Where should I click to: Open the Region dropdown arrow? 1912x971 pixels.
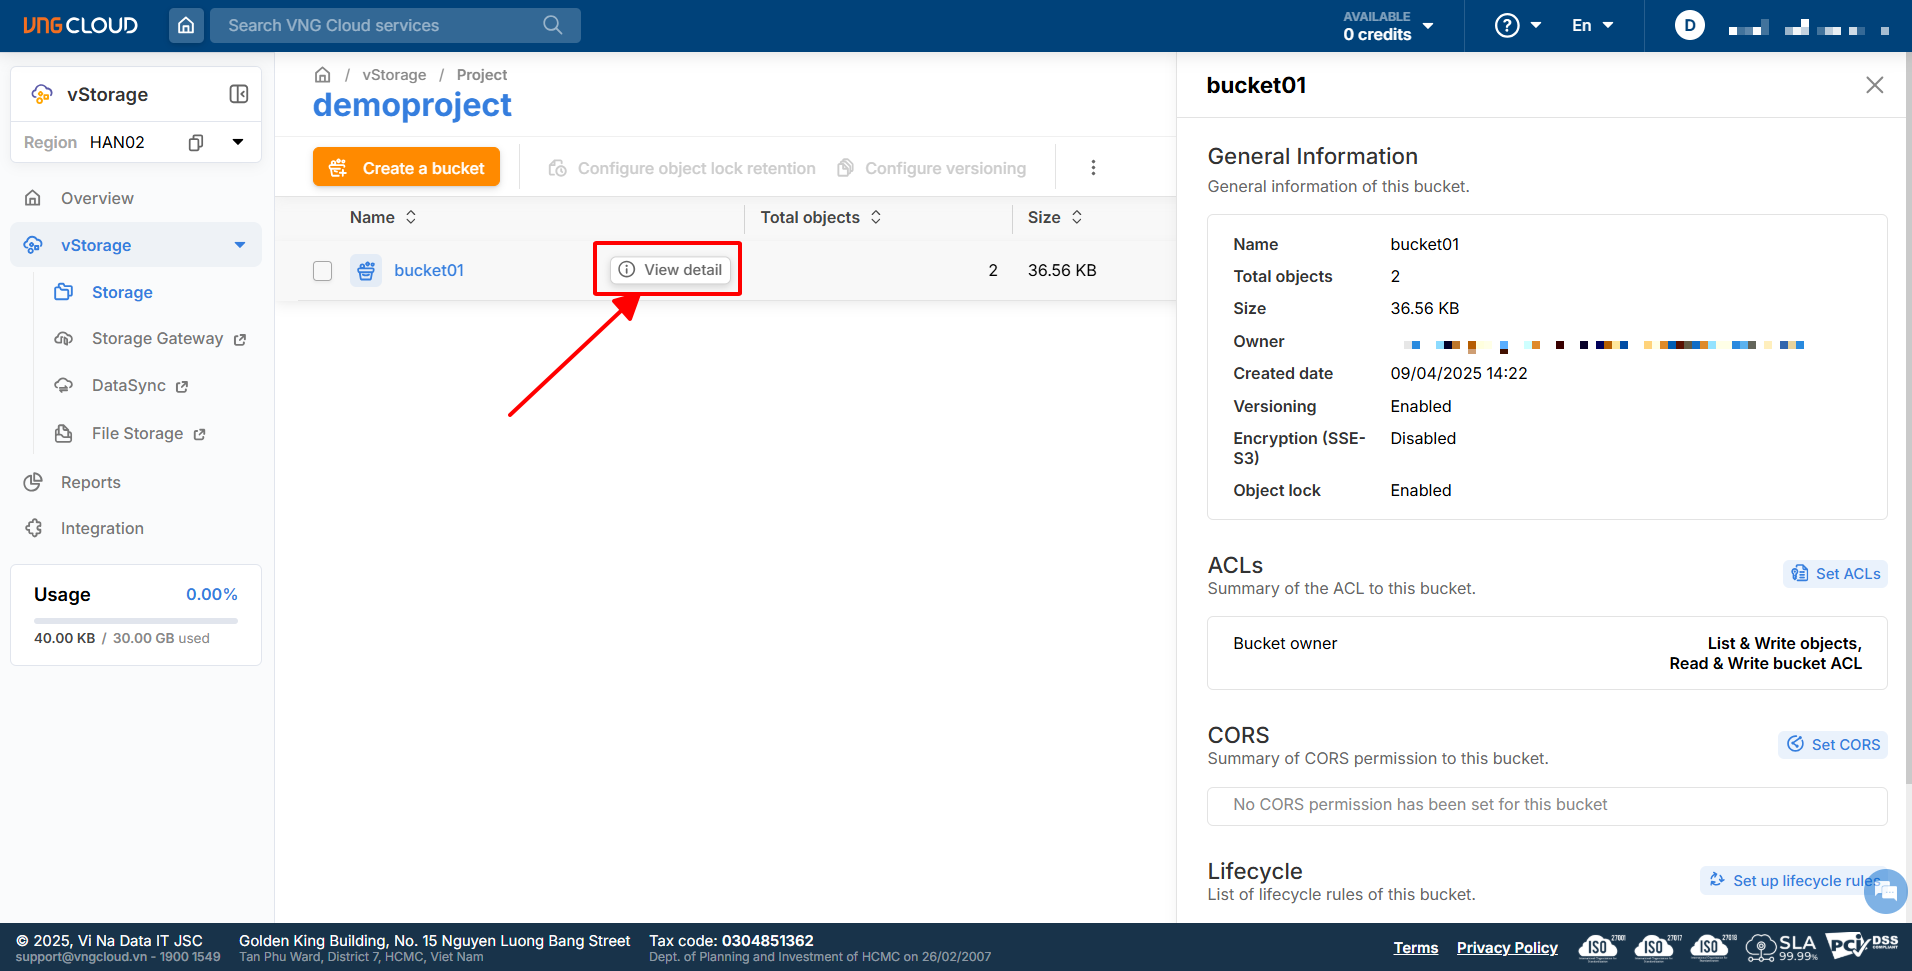coord(238,142)
